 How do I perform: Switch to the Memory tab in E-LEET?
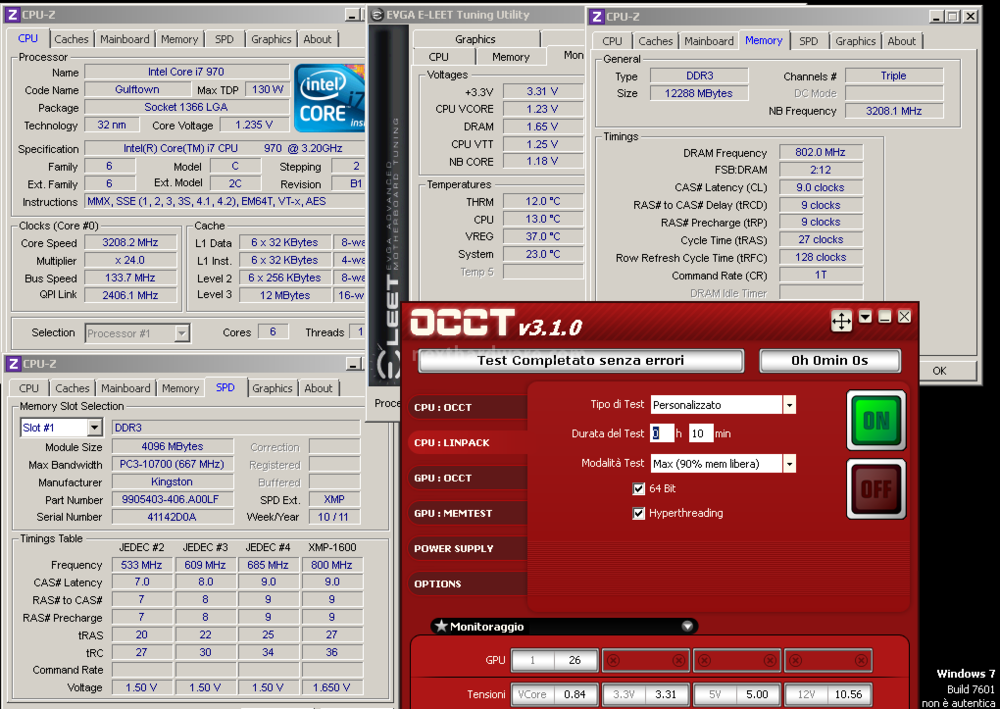pyautogui.click(x=511, y=57)
